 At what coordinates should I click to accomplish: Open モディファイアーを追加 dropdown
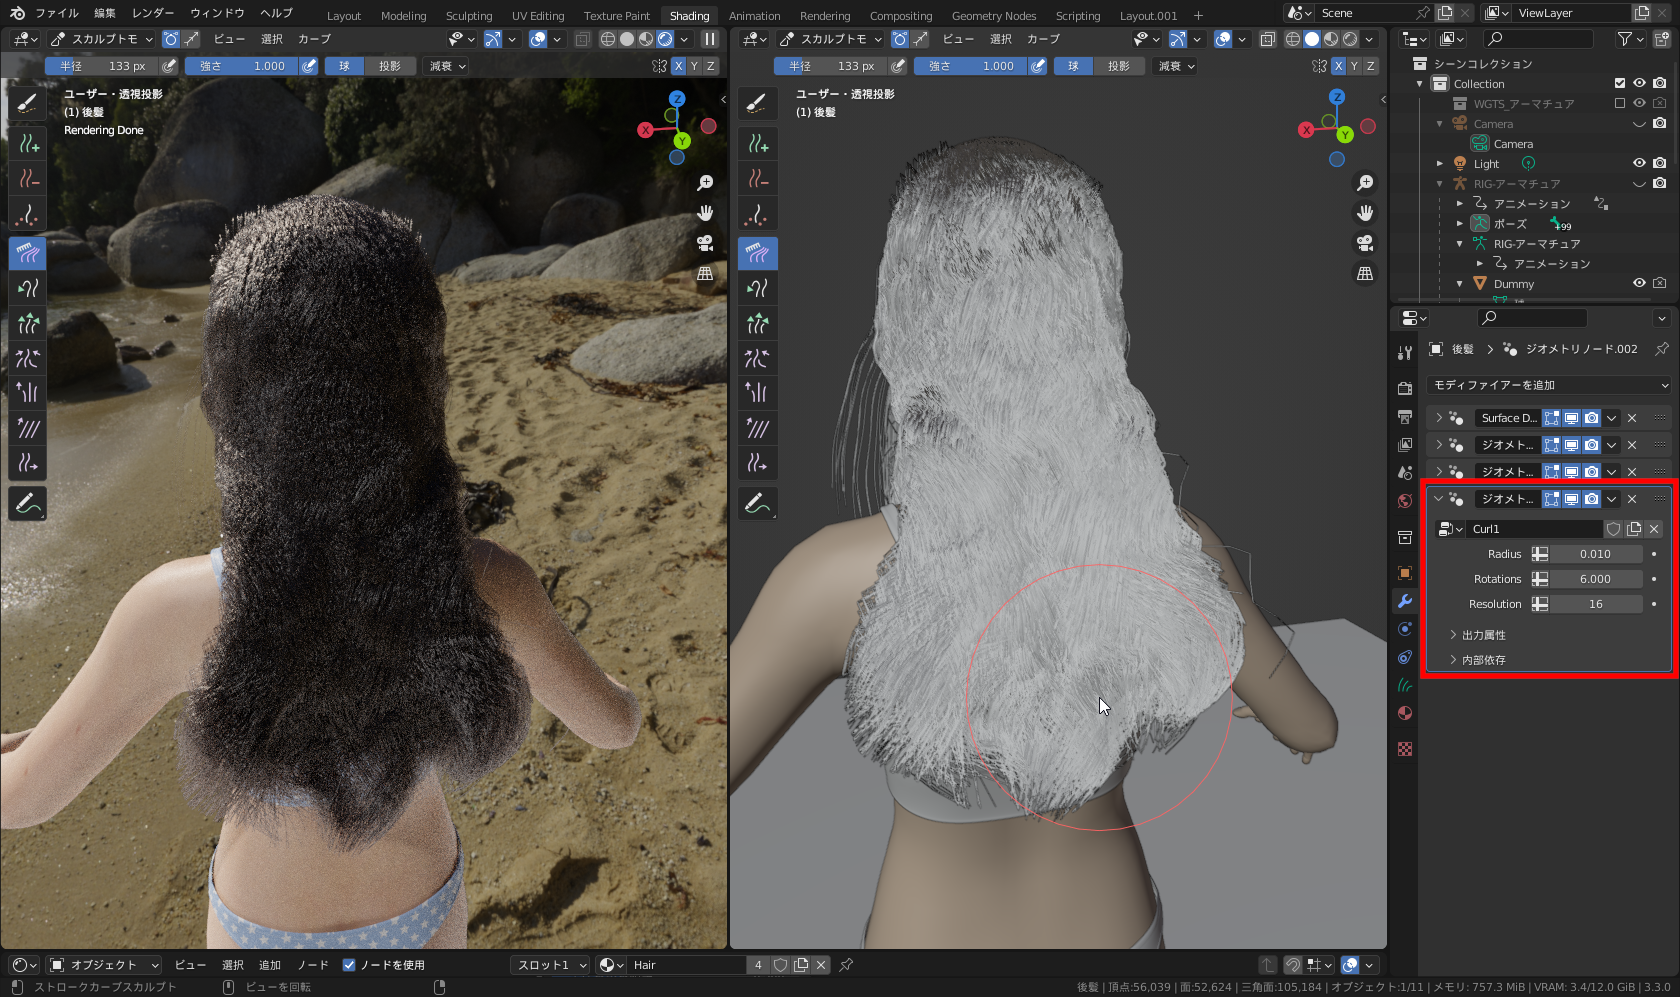tap(1550, 385)
